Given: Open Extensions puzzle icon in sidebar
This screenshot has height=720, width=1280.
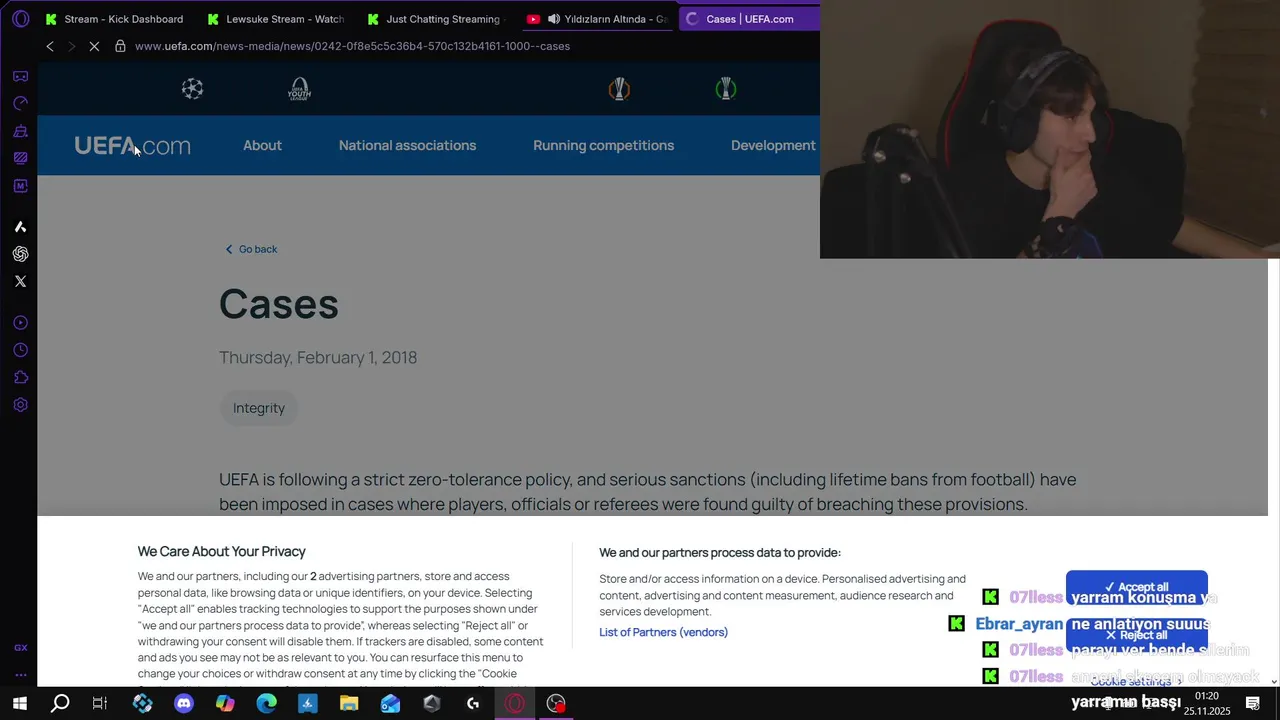Looking at the screenshot, I should 20,377.
